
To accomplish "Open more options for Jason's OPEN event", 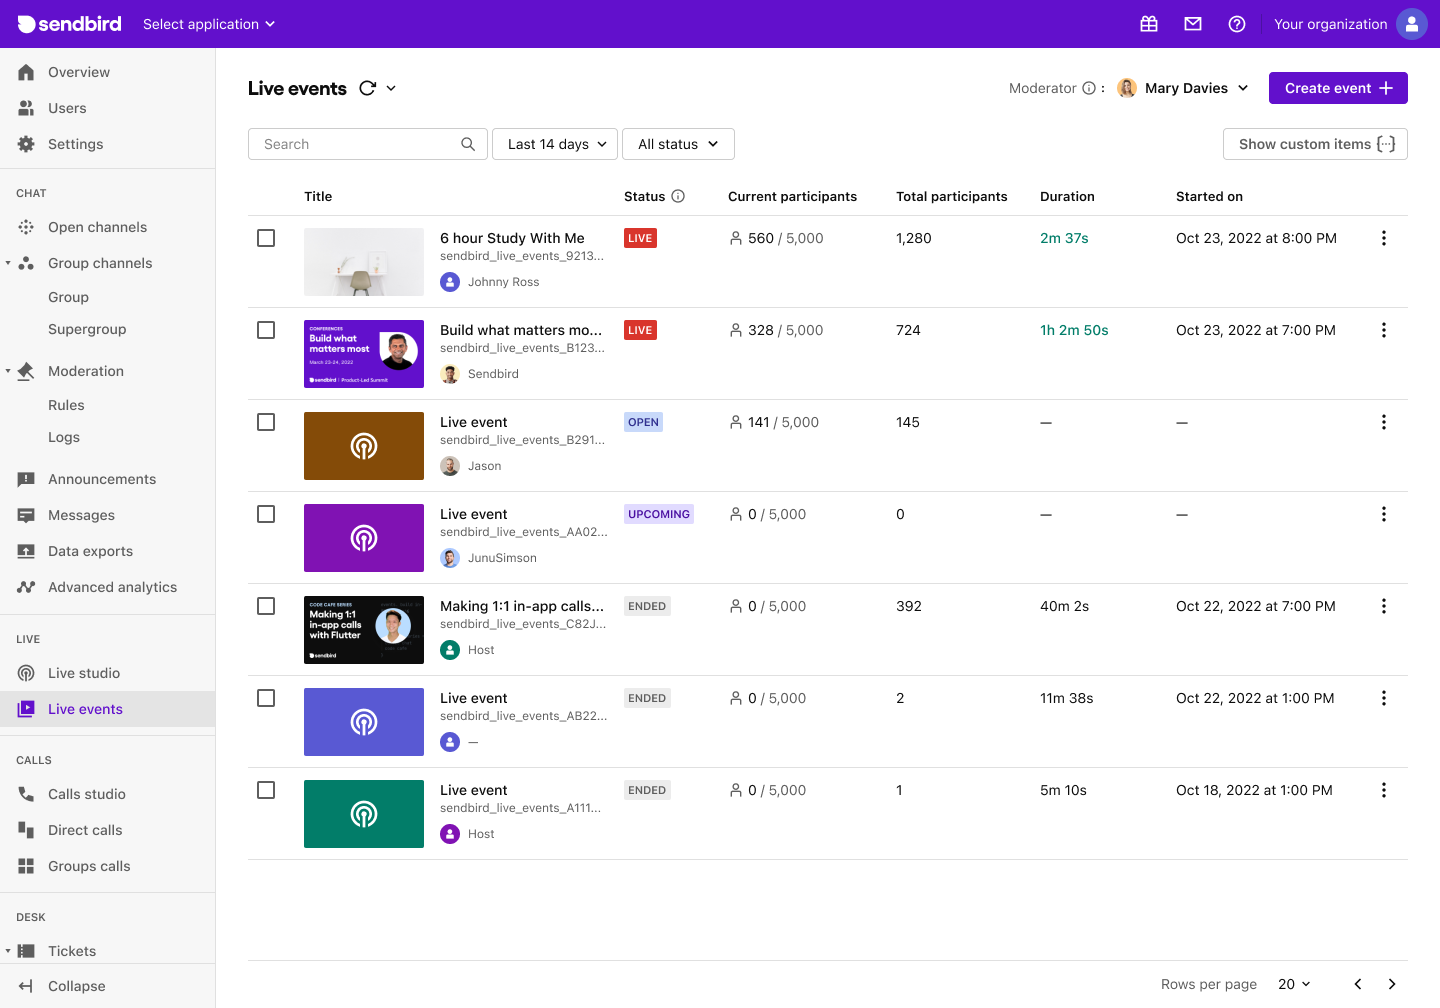I will (1384, 422).
